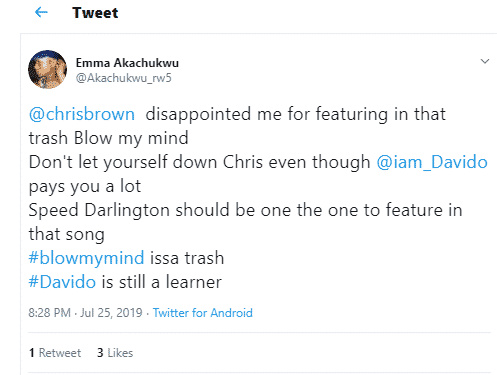The width and height of the screenshot is (497, 375).
Task: View the 1 Retweet list
Action: coord(55,353)
